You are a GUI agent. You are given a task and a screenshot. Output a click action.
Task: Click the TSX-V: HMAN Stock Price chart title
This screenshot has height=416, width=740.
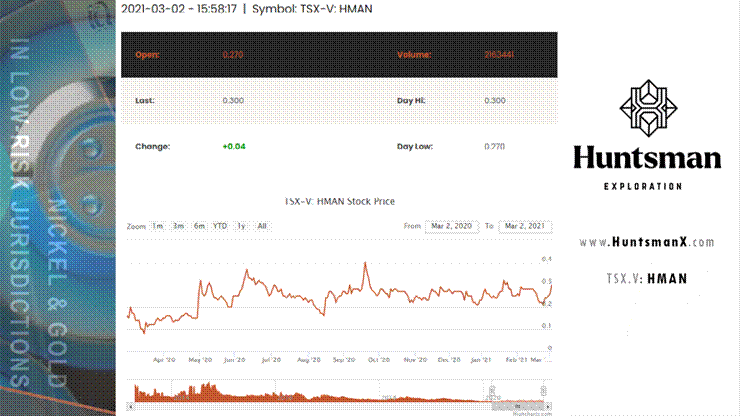tap(339, 202)
